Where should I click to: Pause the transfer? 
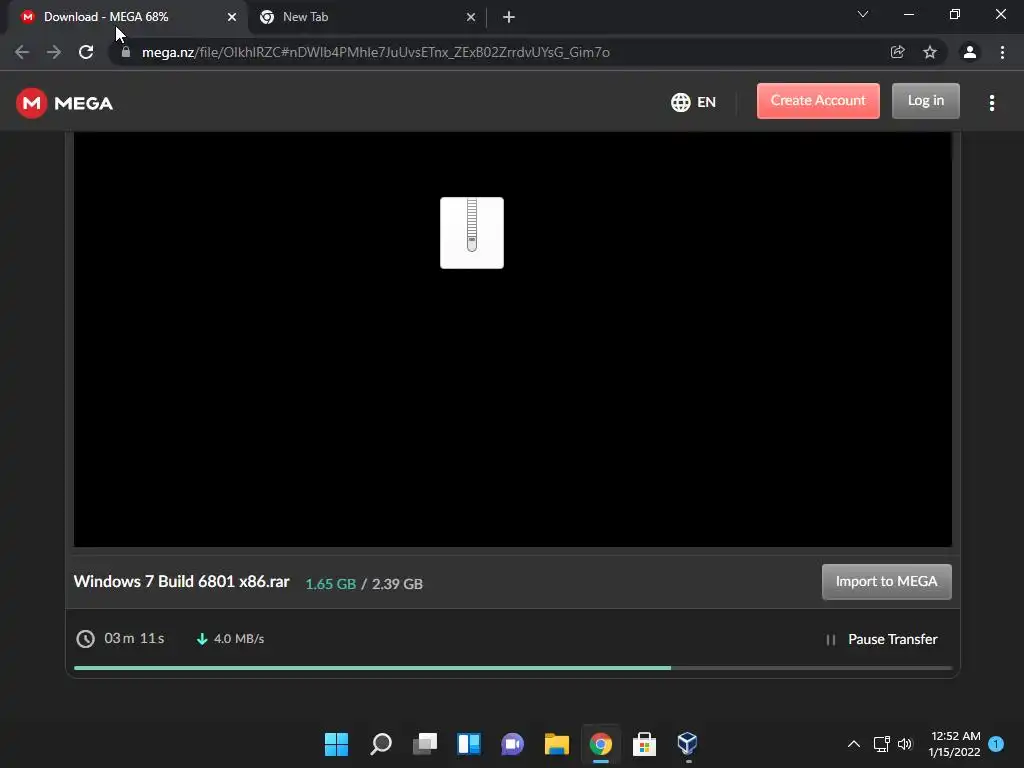882,639
